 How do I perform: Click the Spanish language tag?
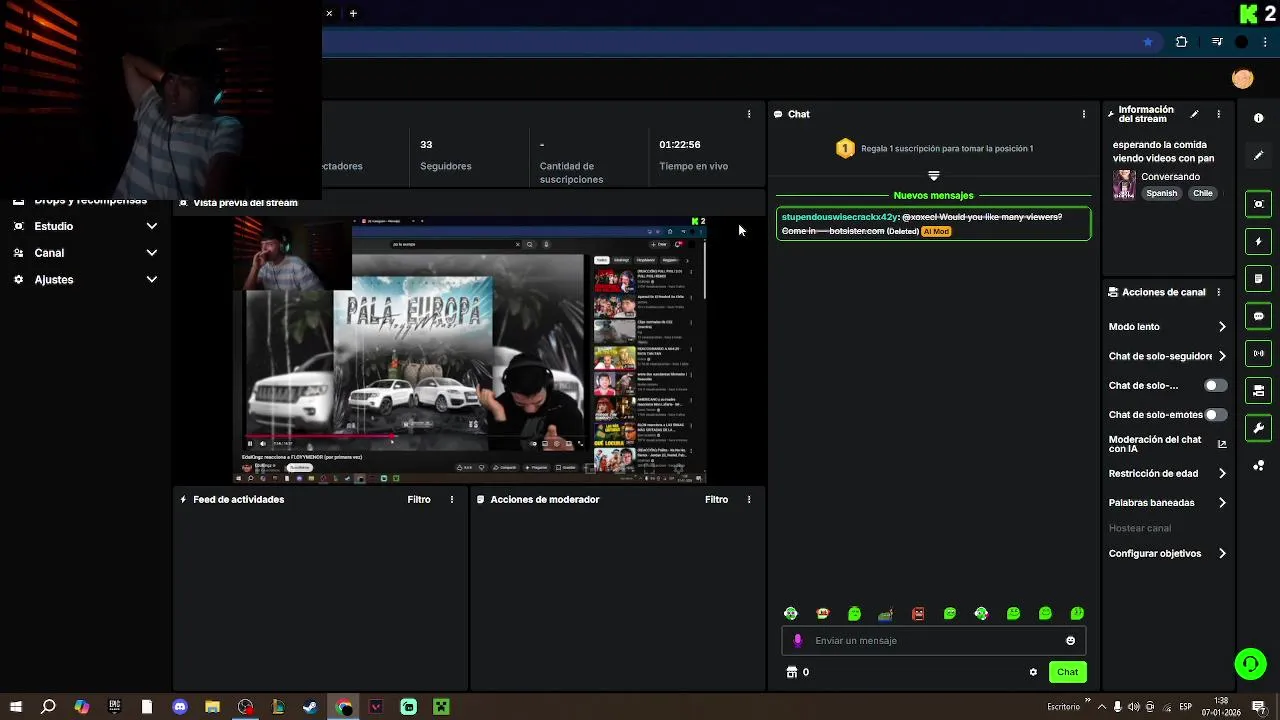coord(1161,193)
